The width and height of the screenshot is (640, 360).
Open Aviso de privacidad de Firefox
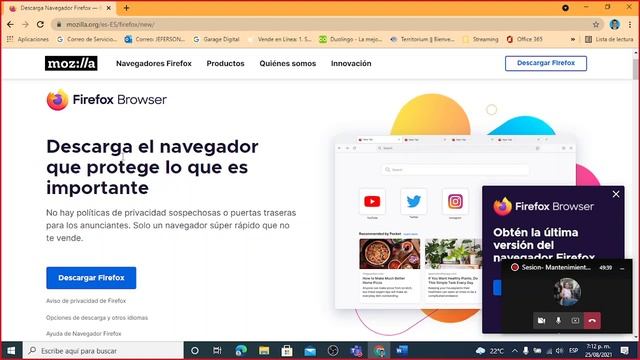pyautogui.click(x=86, y=301)
